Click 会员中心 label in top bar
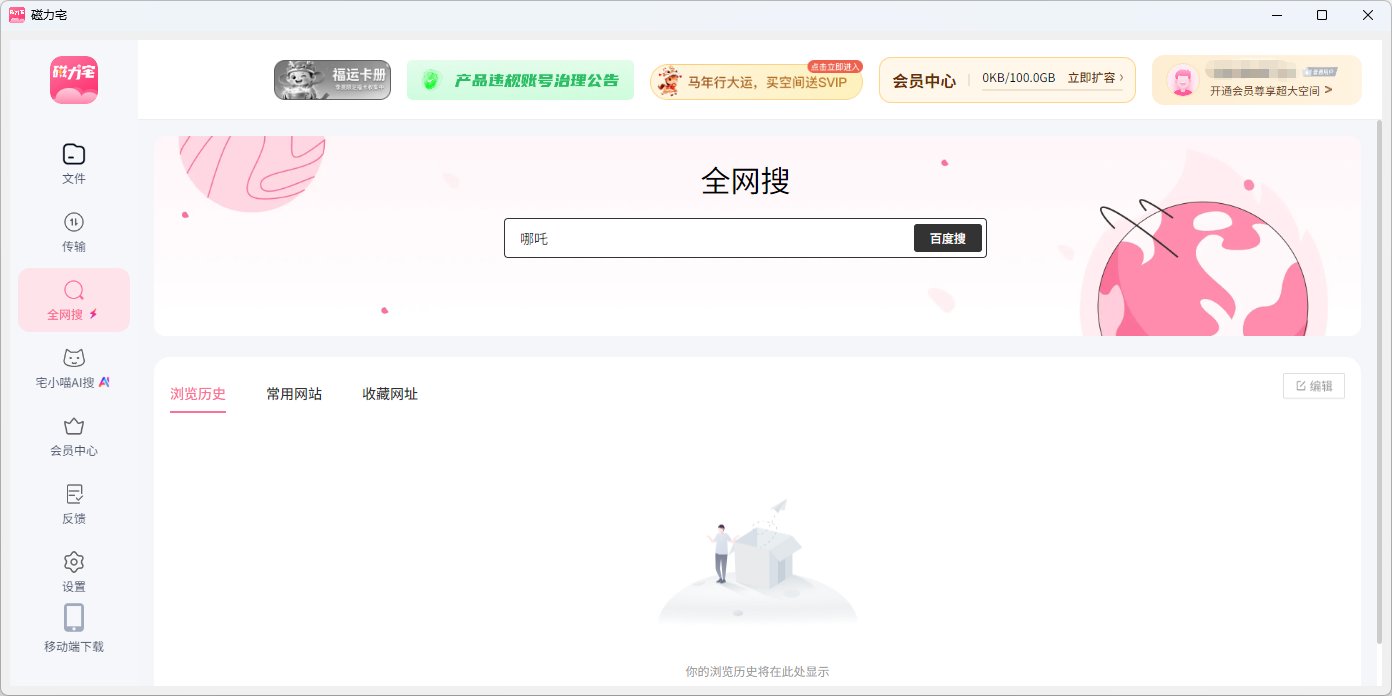The width and height of the screenshot is (1392, 696). [924, 81]
